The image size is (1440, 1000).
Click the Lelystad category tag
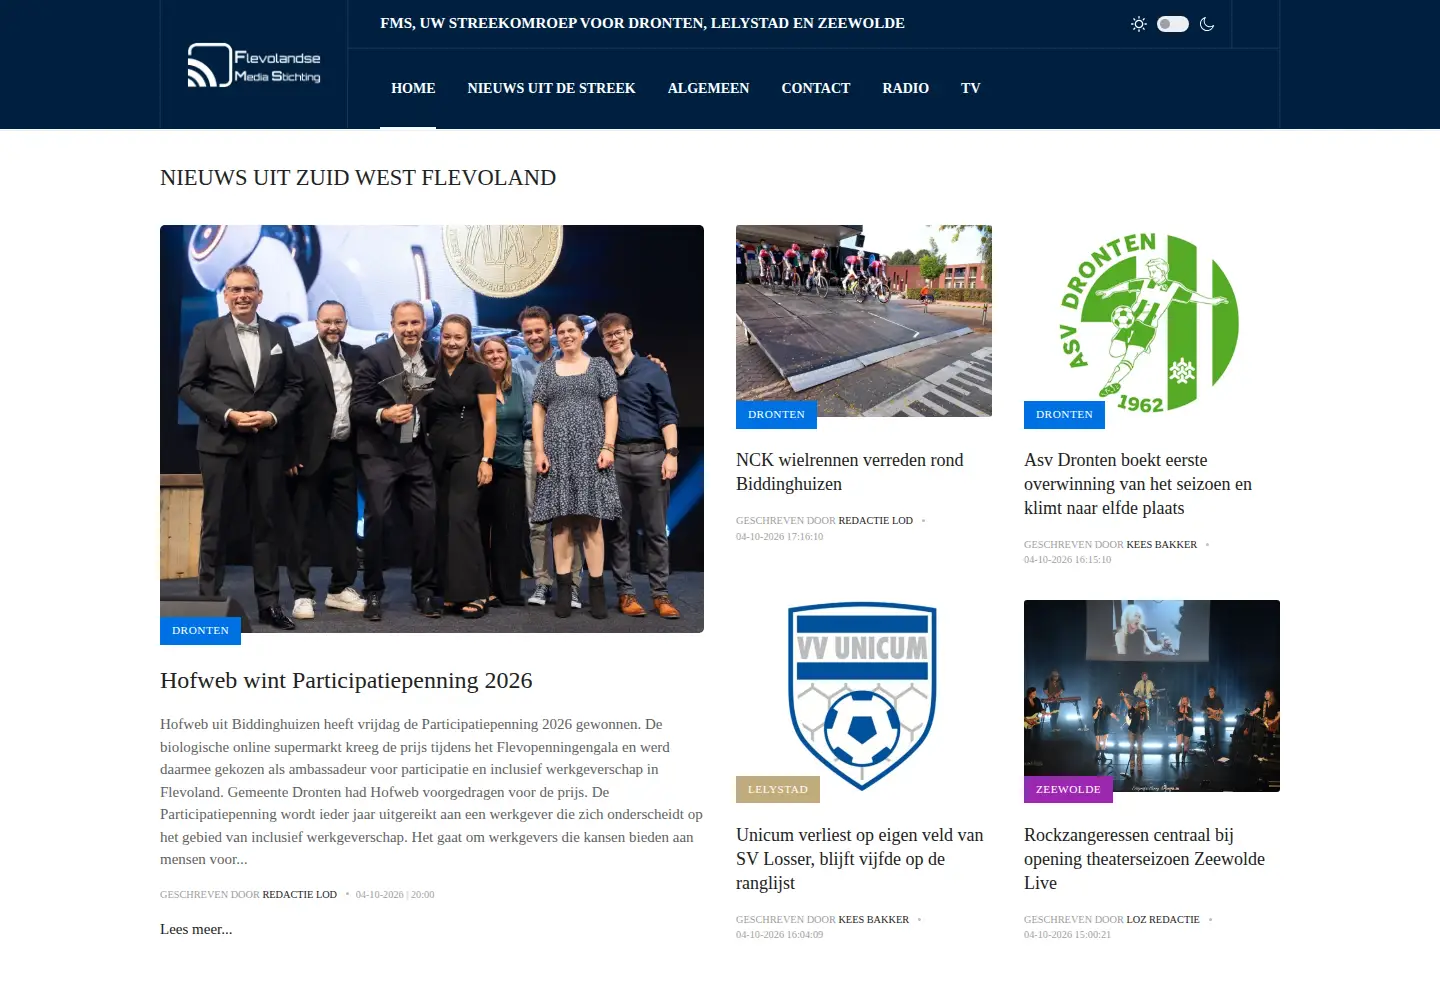pos(777,789)
